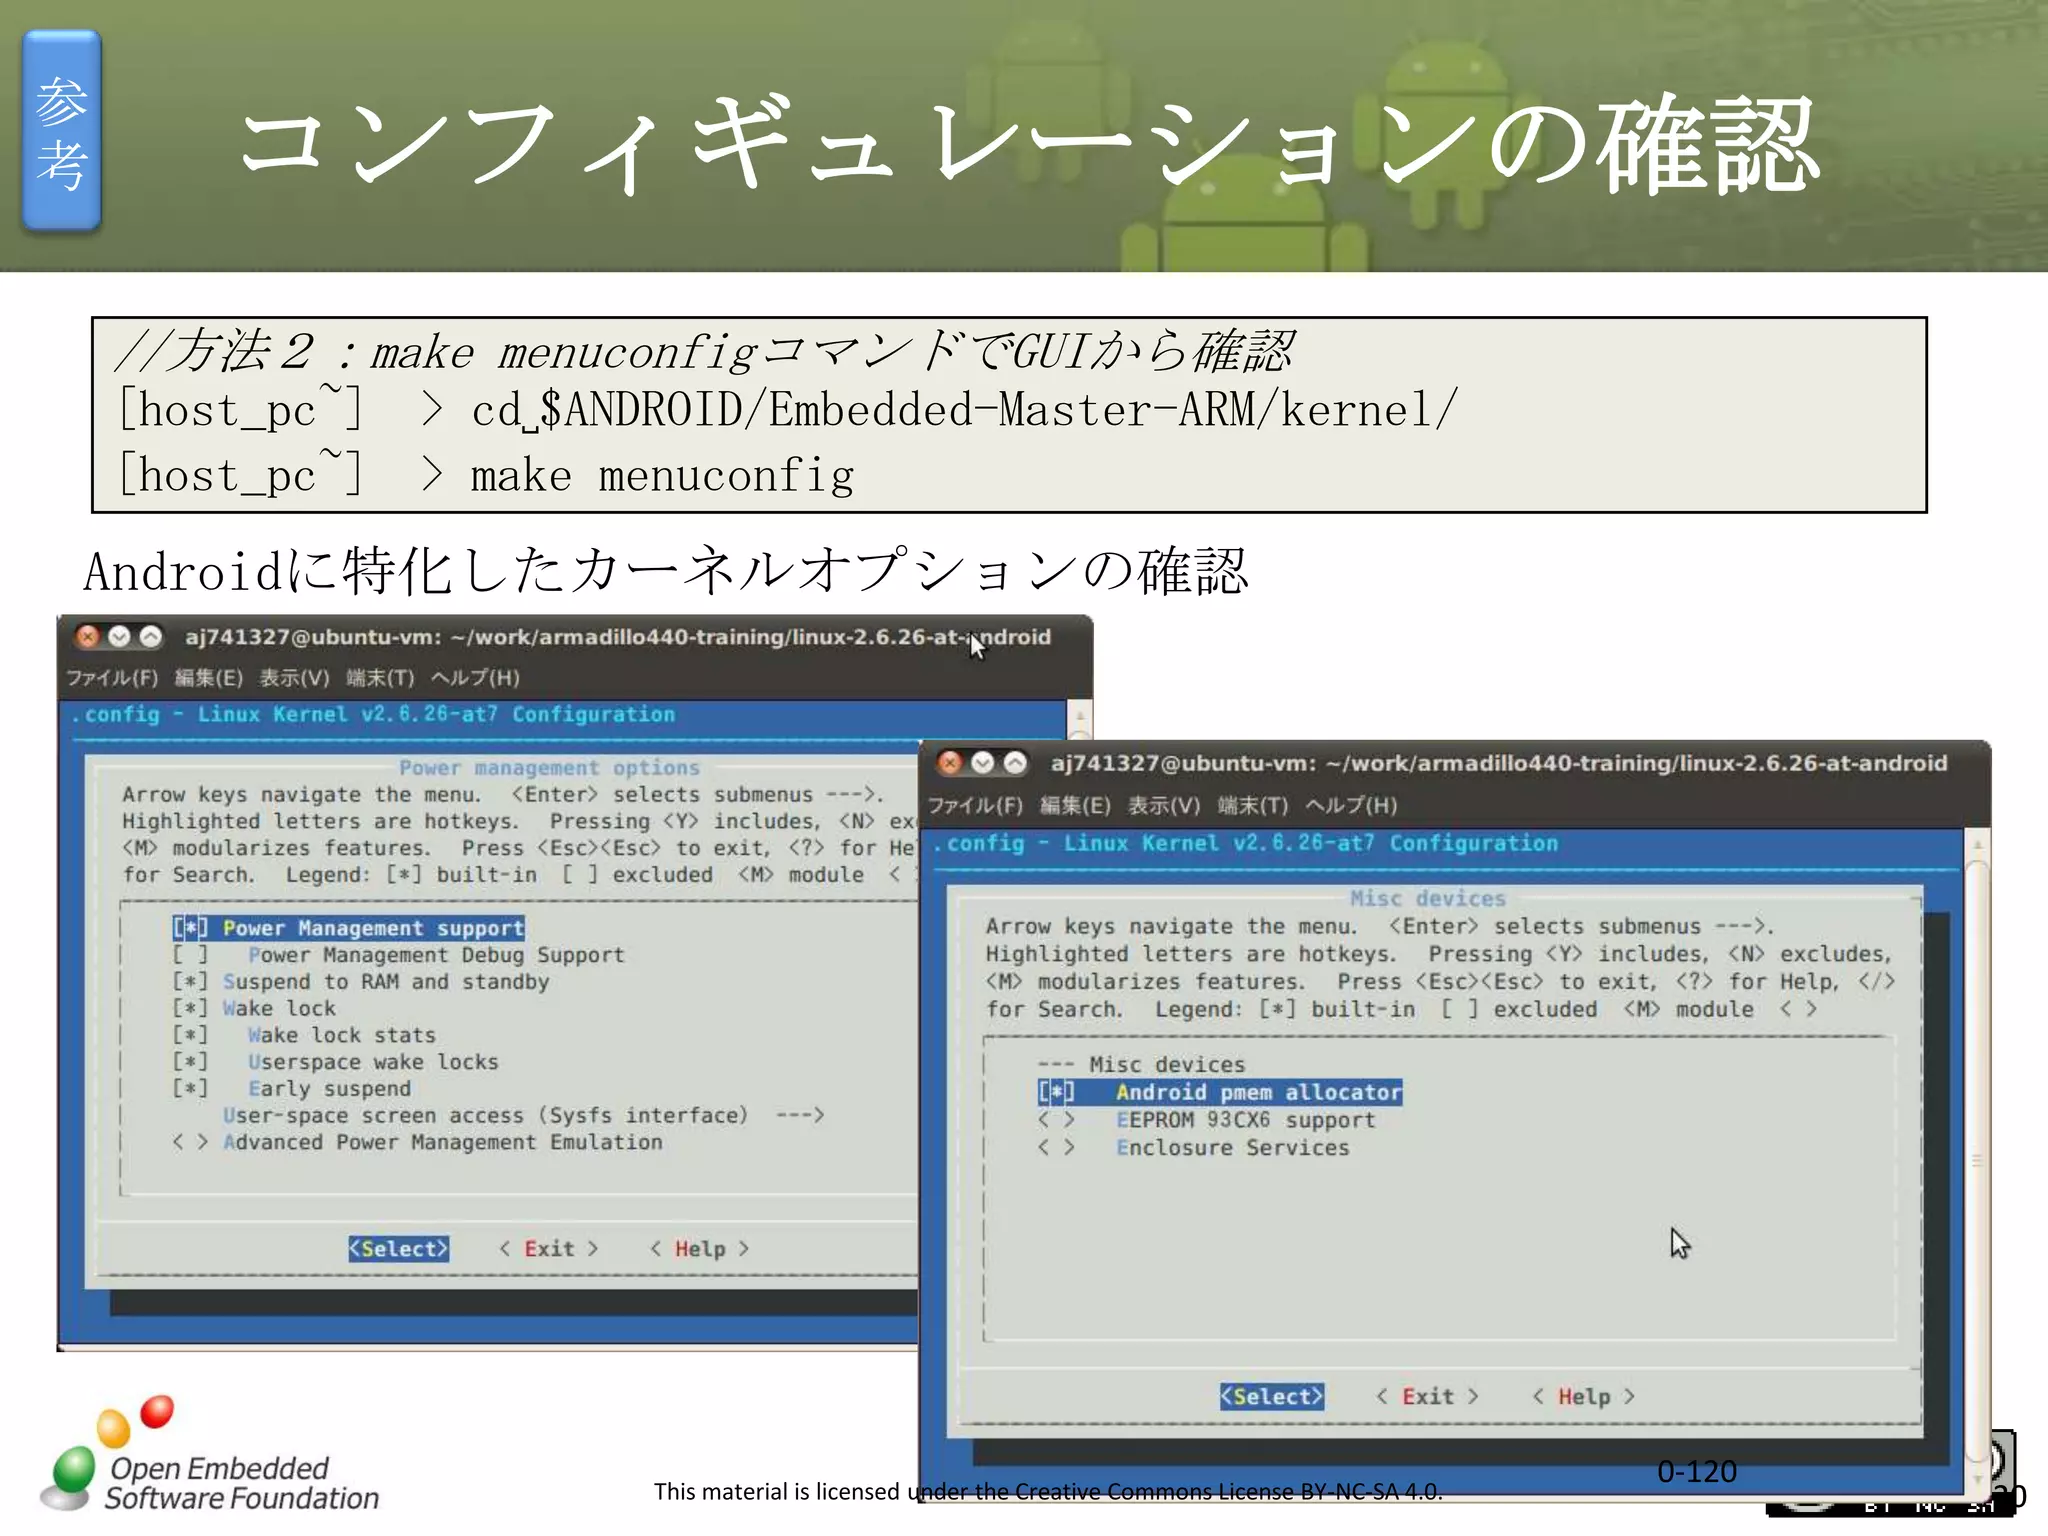The height and width of the screenshot is (1536, 2048).
Task: Click the front terminal's title bar text
Action: click(1499, 763)
